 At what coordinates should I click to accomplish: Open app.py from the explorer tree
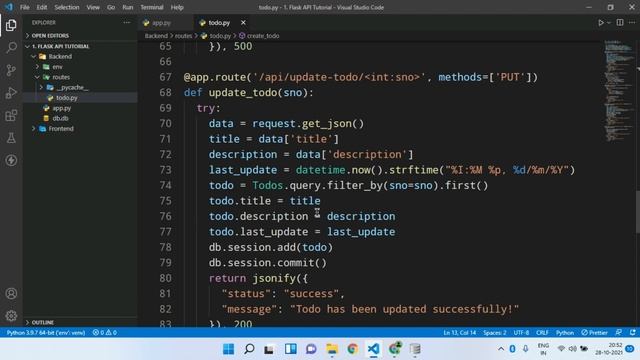point(80,108)
